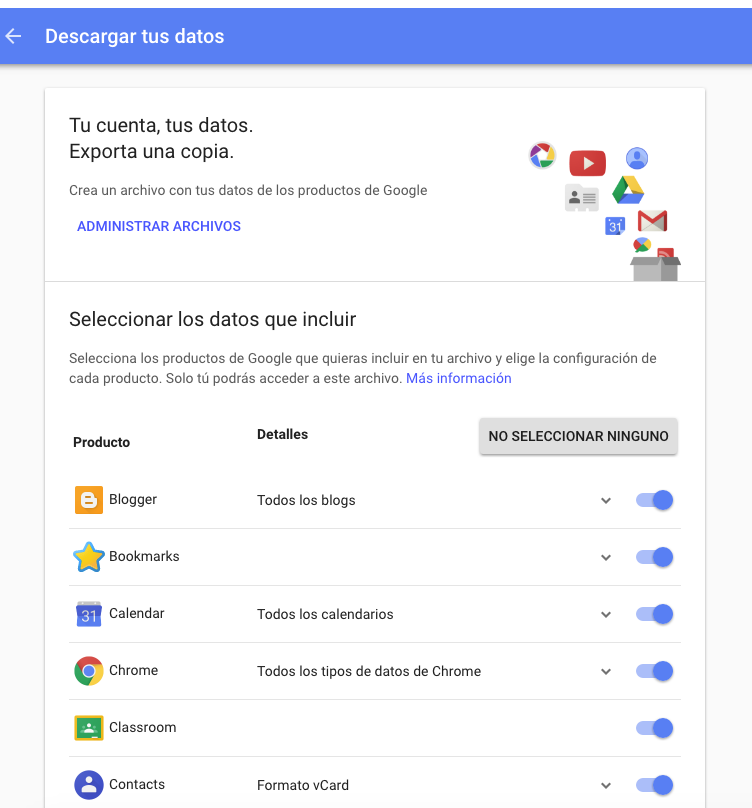The height and width of the screenshot is (808, 752).
Task: Open the ADMINISTRAR ARCHIVOS link
Action: click(159, 226)
